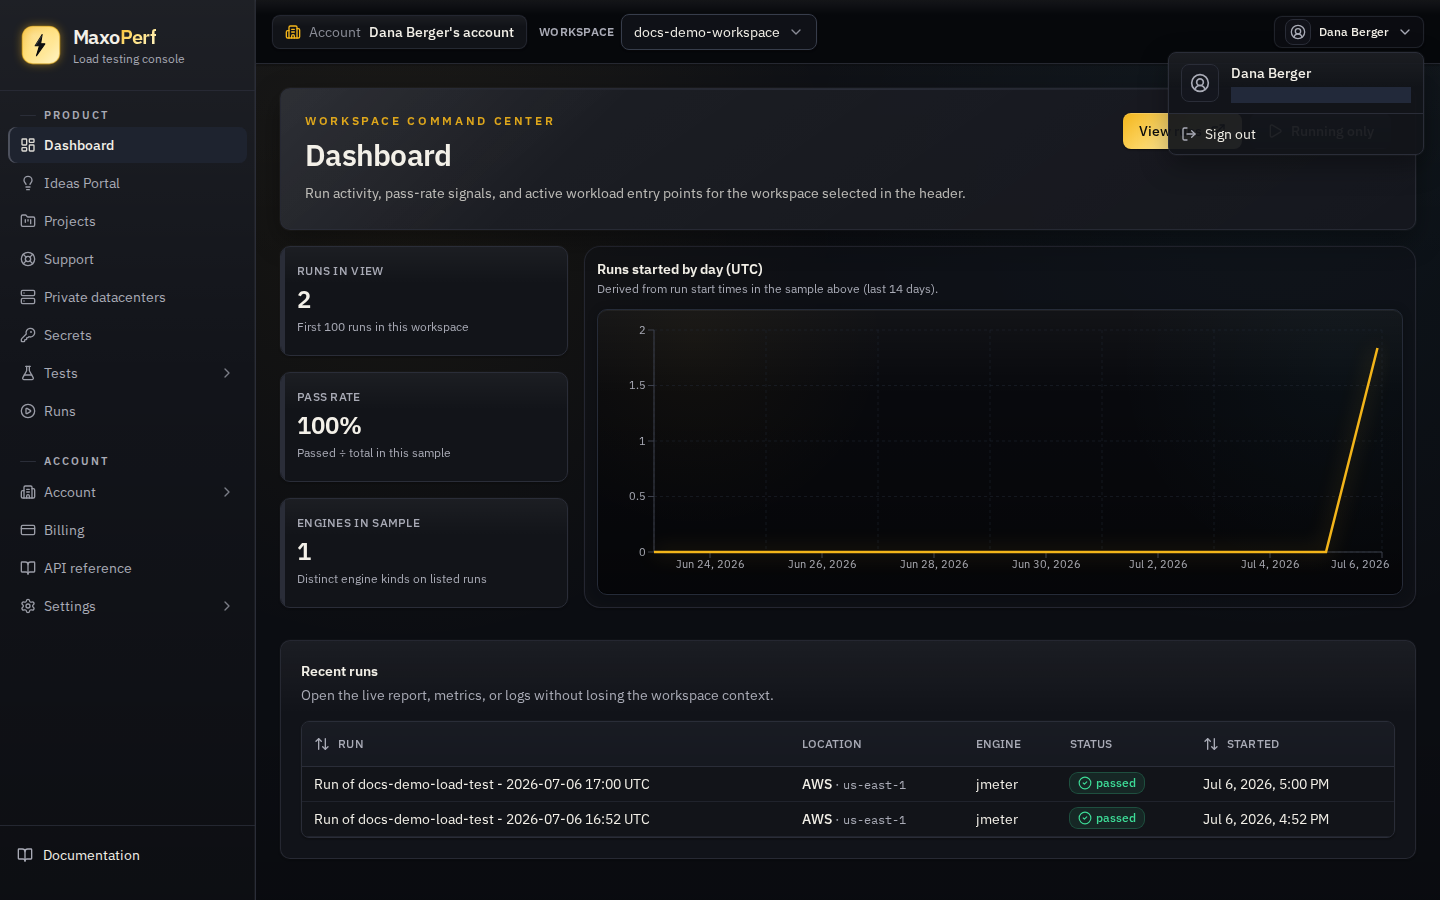
Task: Click the sort arrows icon next to RUN
Action: coord(322,744)
